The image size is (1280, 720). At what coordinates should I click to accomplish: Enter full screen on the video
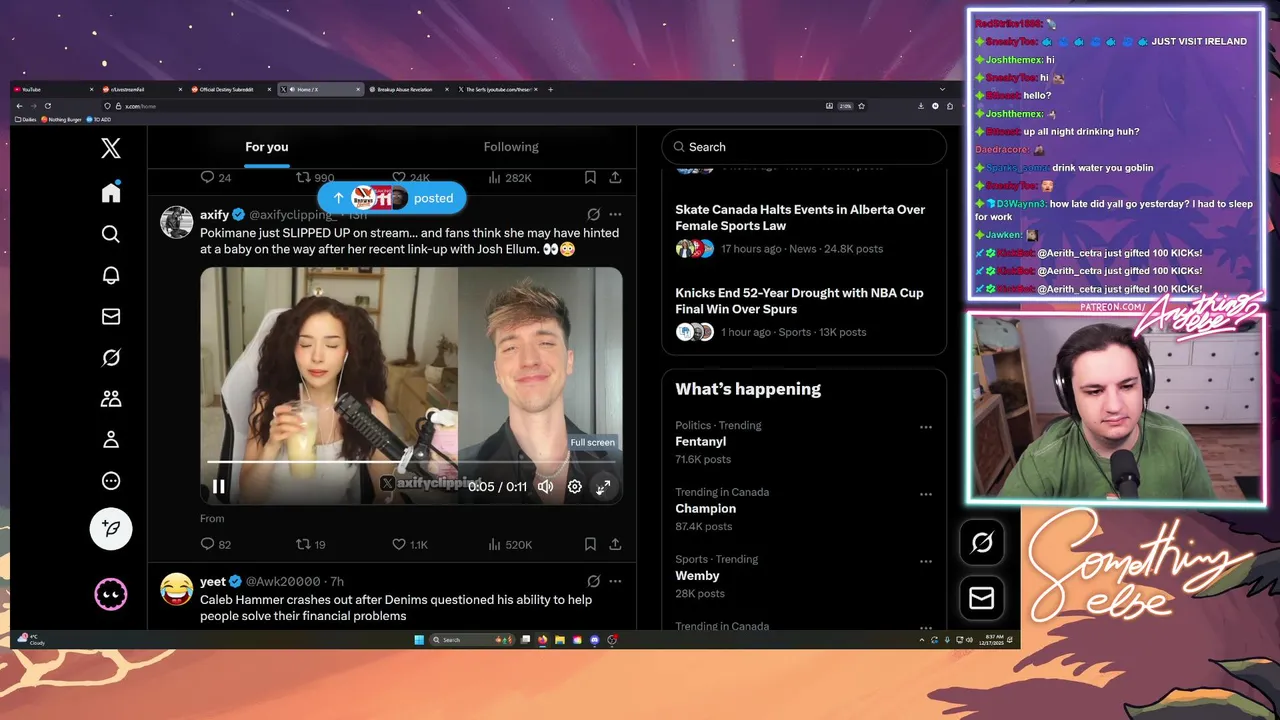603,487
